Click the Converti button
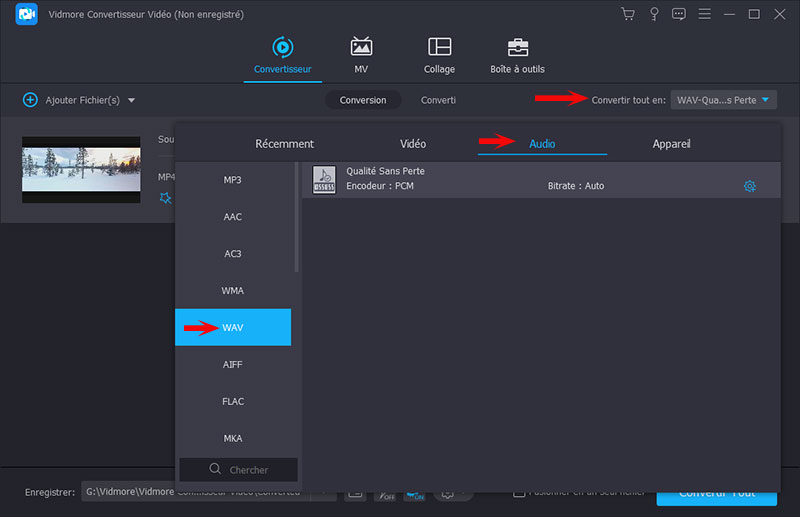This screenshot has width=800, height=517. click(x=438, y=100)
